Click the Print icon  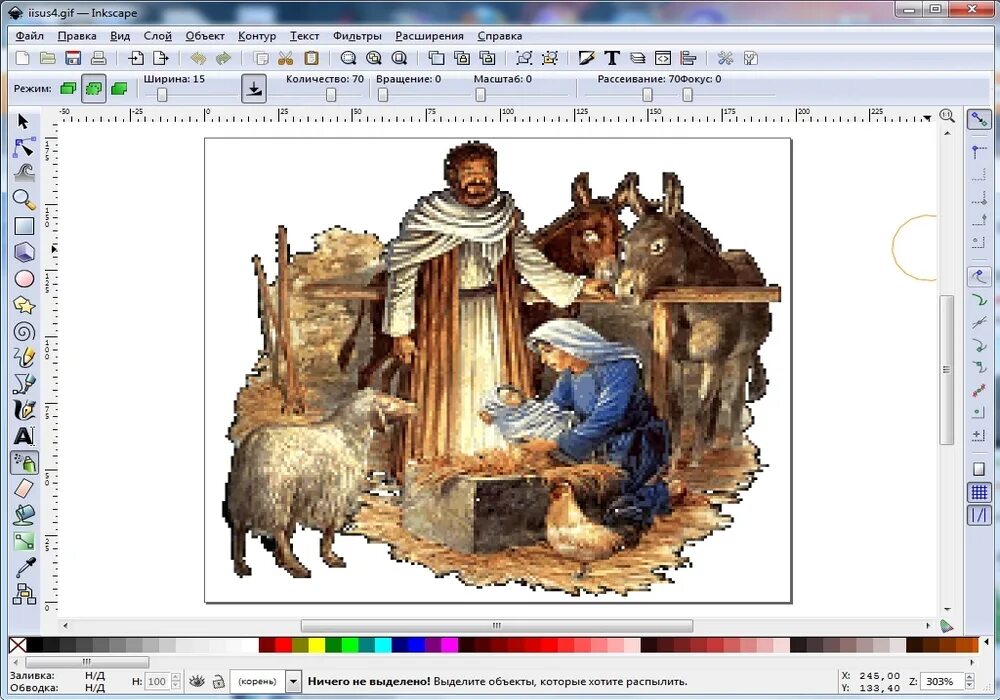[98, 58]
